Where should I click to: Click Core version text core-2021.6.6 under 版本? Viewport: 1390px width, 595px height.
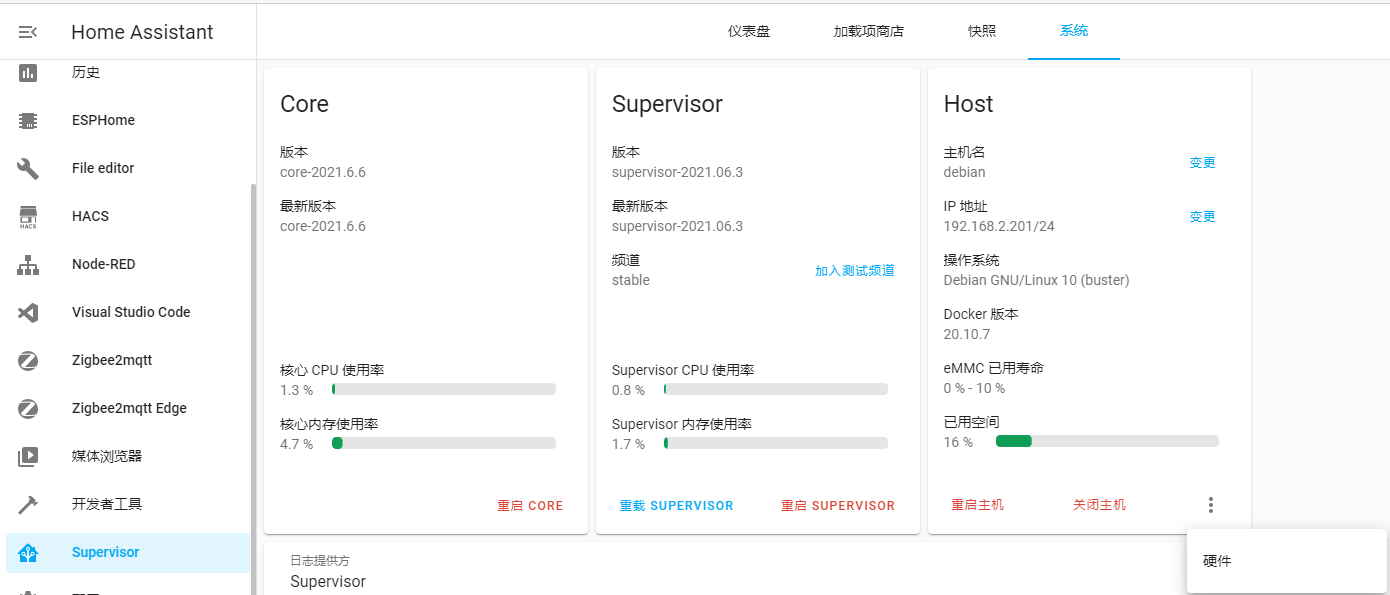click(323, 172)
